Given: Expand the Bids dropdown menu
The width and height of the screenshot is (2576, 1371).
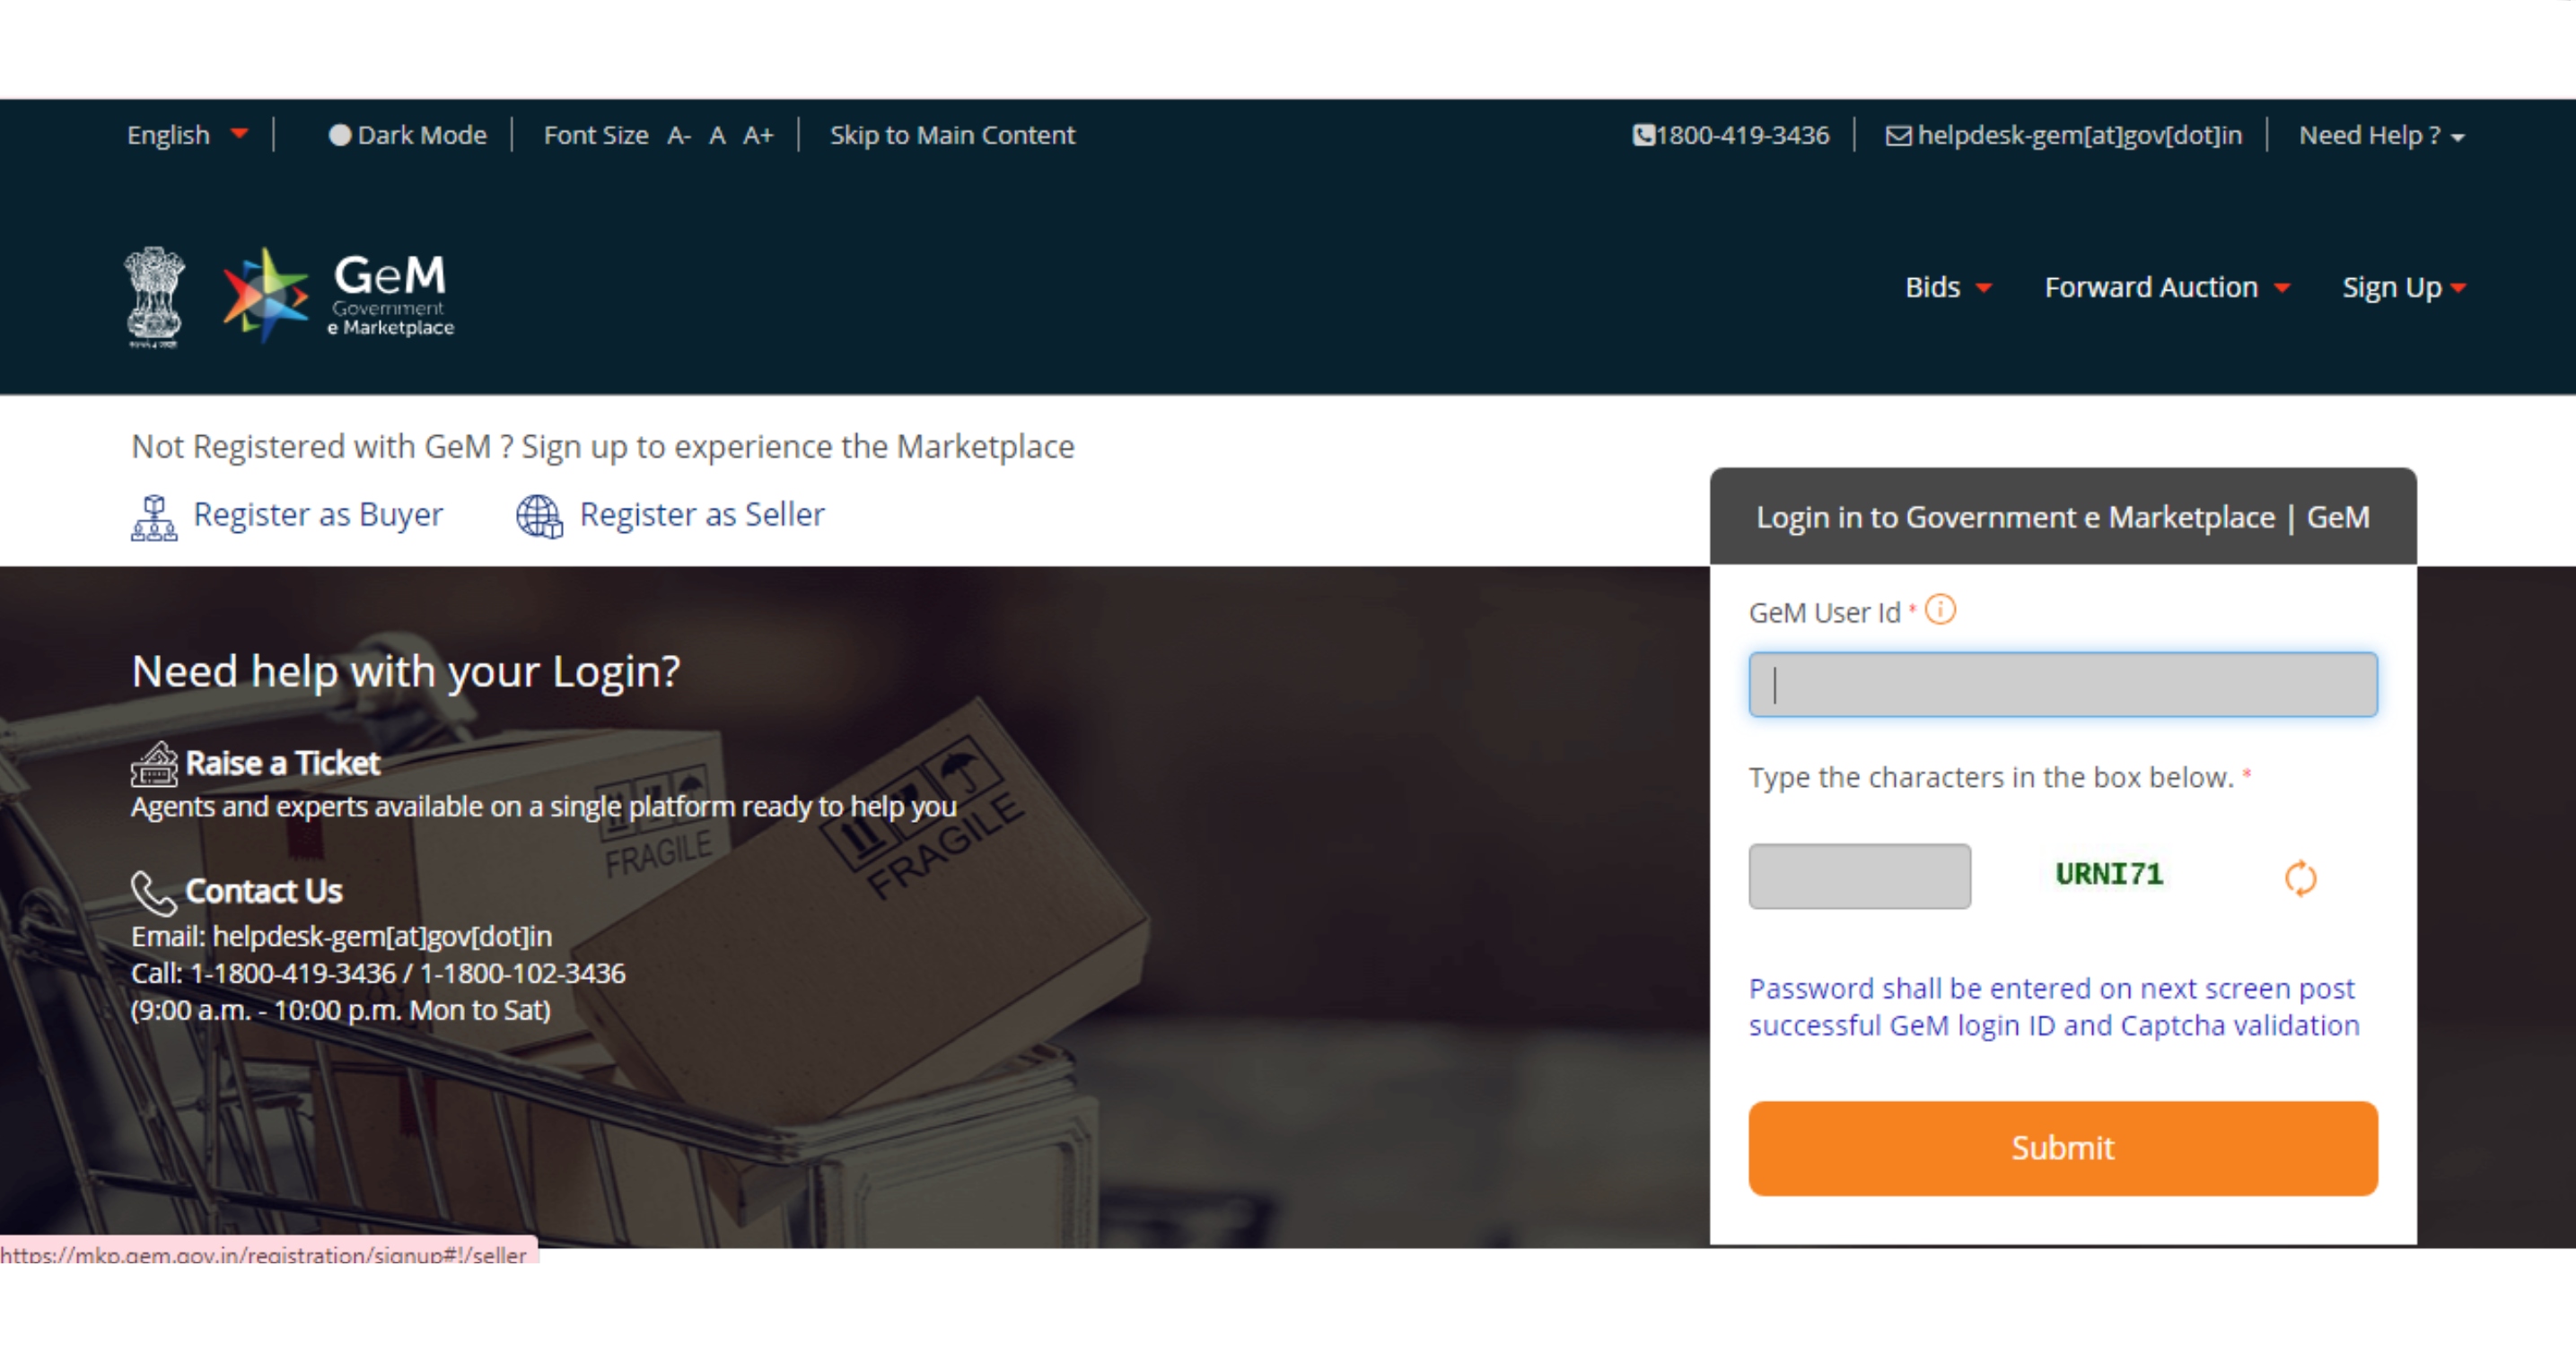Looking at the screenshot, I should point(1944,286).
